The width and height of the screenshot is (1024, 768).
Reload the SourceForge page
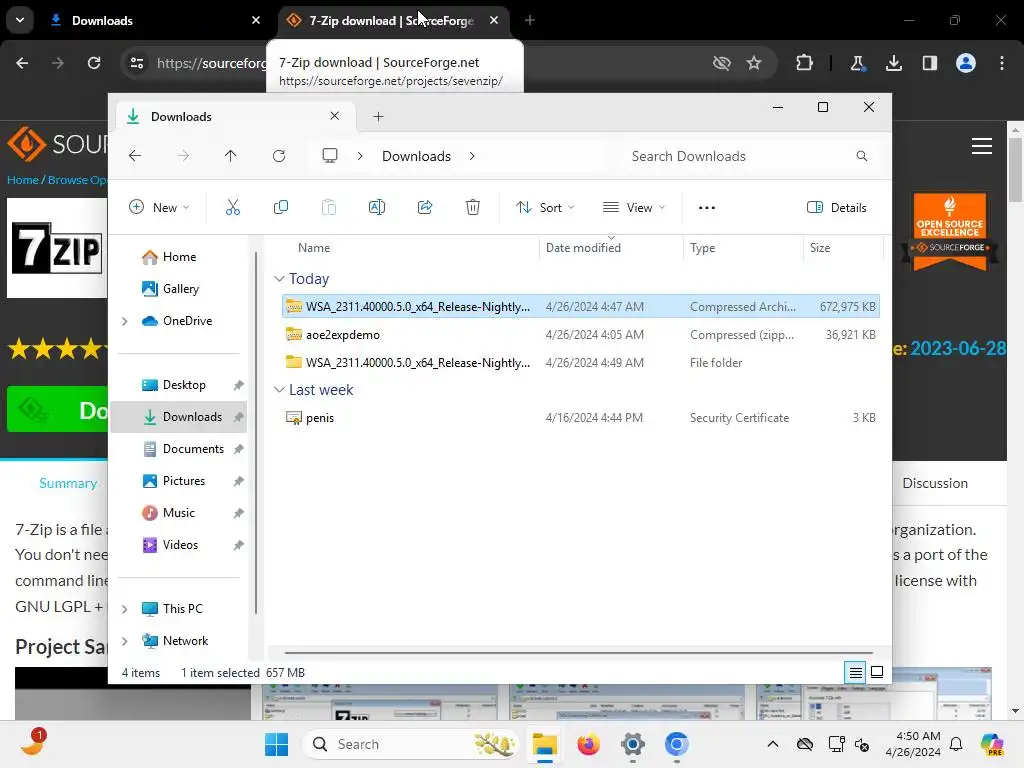[94, 63]
